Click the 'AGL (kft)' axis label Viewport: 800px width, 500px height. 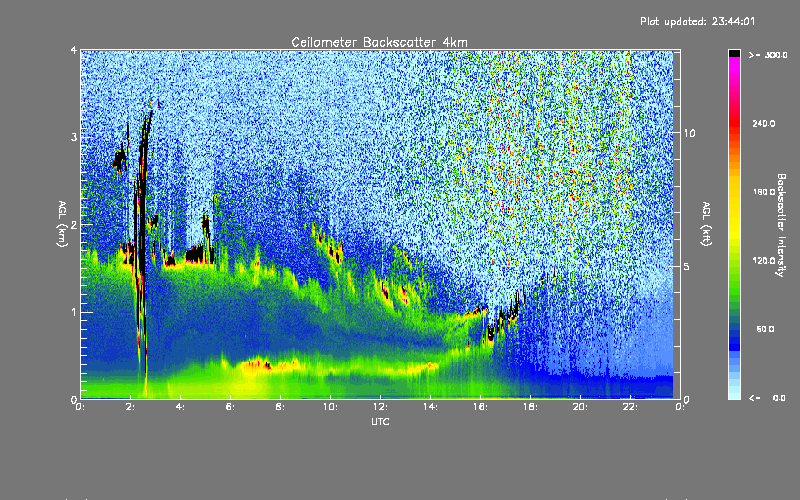click(706, 224)
